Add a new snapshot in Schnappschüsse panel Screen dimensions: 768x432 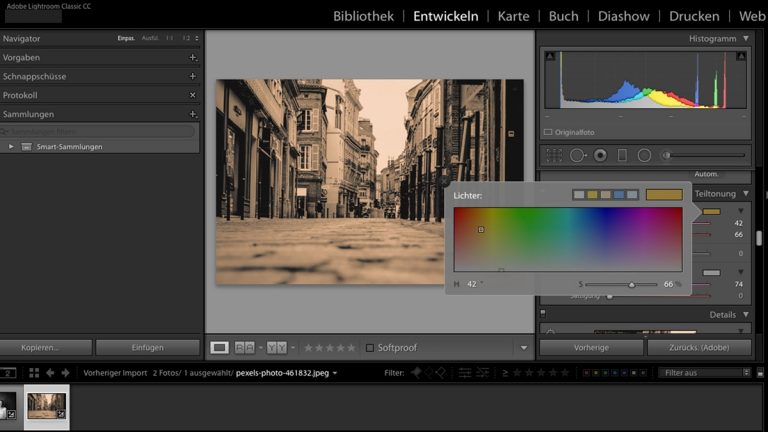pyautogui.click(x=193, y=76)
